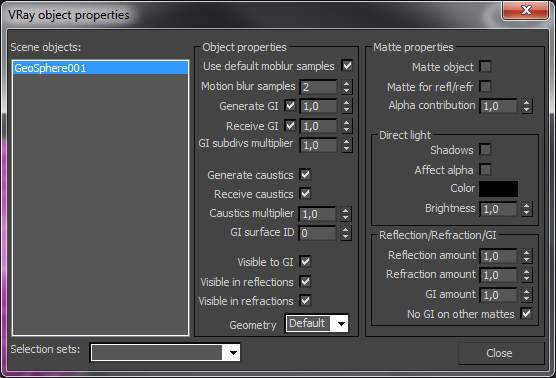Click the Receive GI value field
The image size is (556, 378).
tap(318, 126)
